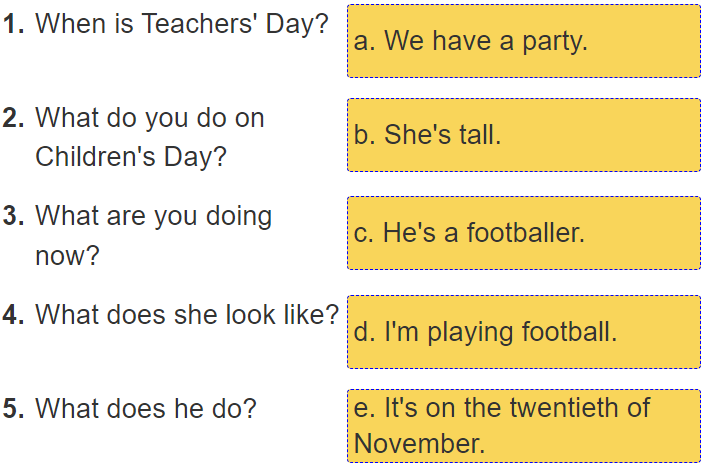Click the word 'now?' in question 3
This screenshot has width=706, height=470.
(67, 256)
